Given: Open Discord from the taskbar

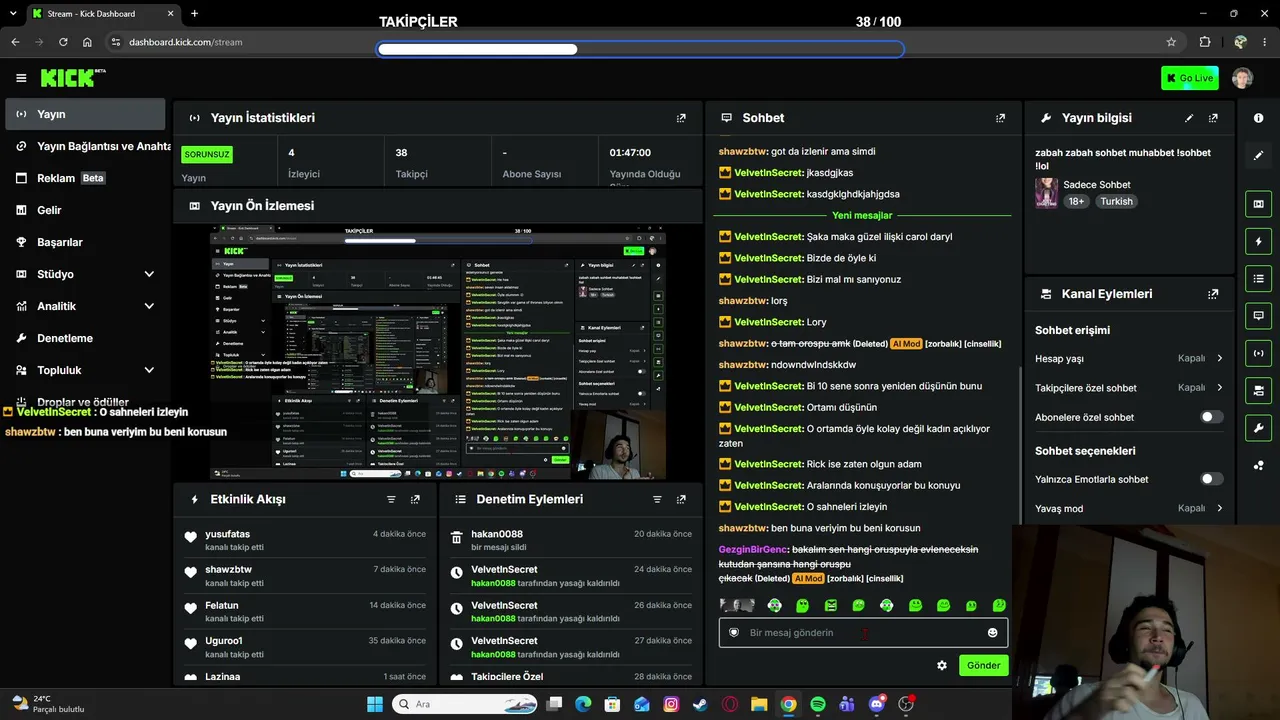Looking at the screenshot, I should point(878,704).
